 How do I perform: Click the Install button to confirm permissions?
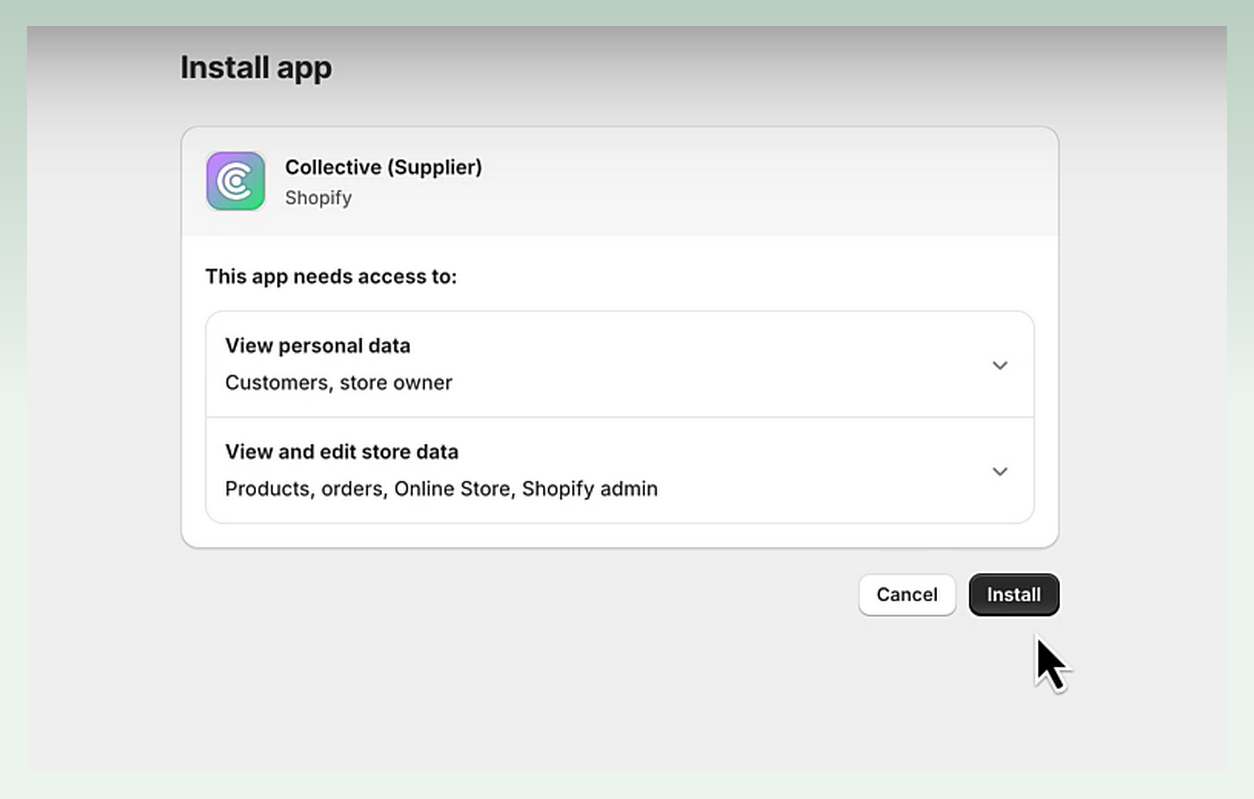(1014, 594)
